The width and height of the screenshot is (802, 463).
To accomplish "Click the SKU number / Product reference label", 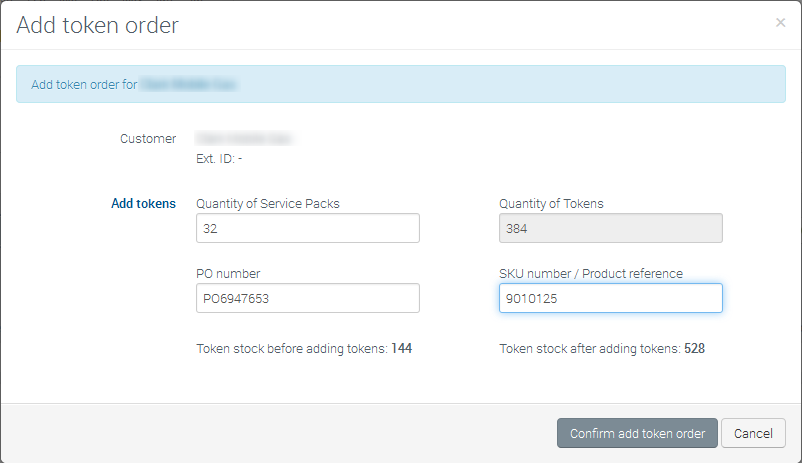I will pyautogui.click(x=590, y=274).
